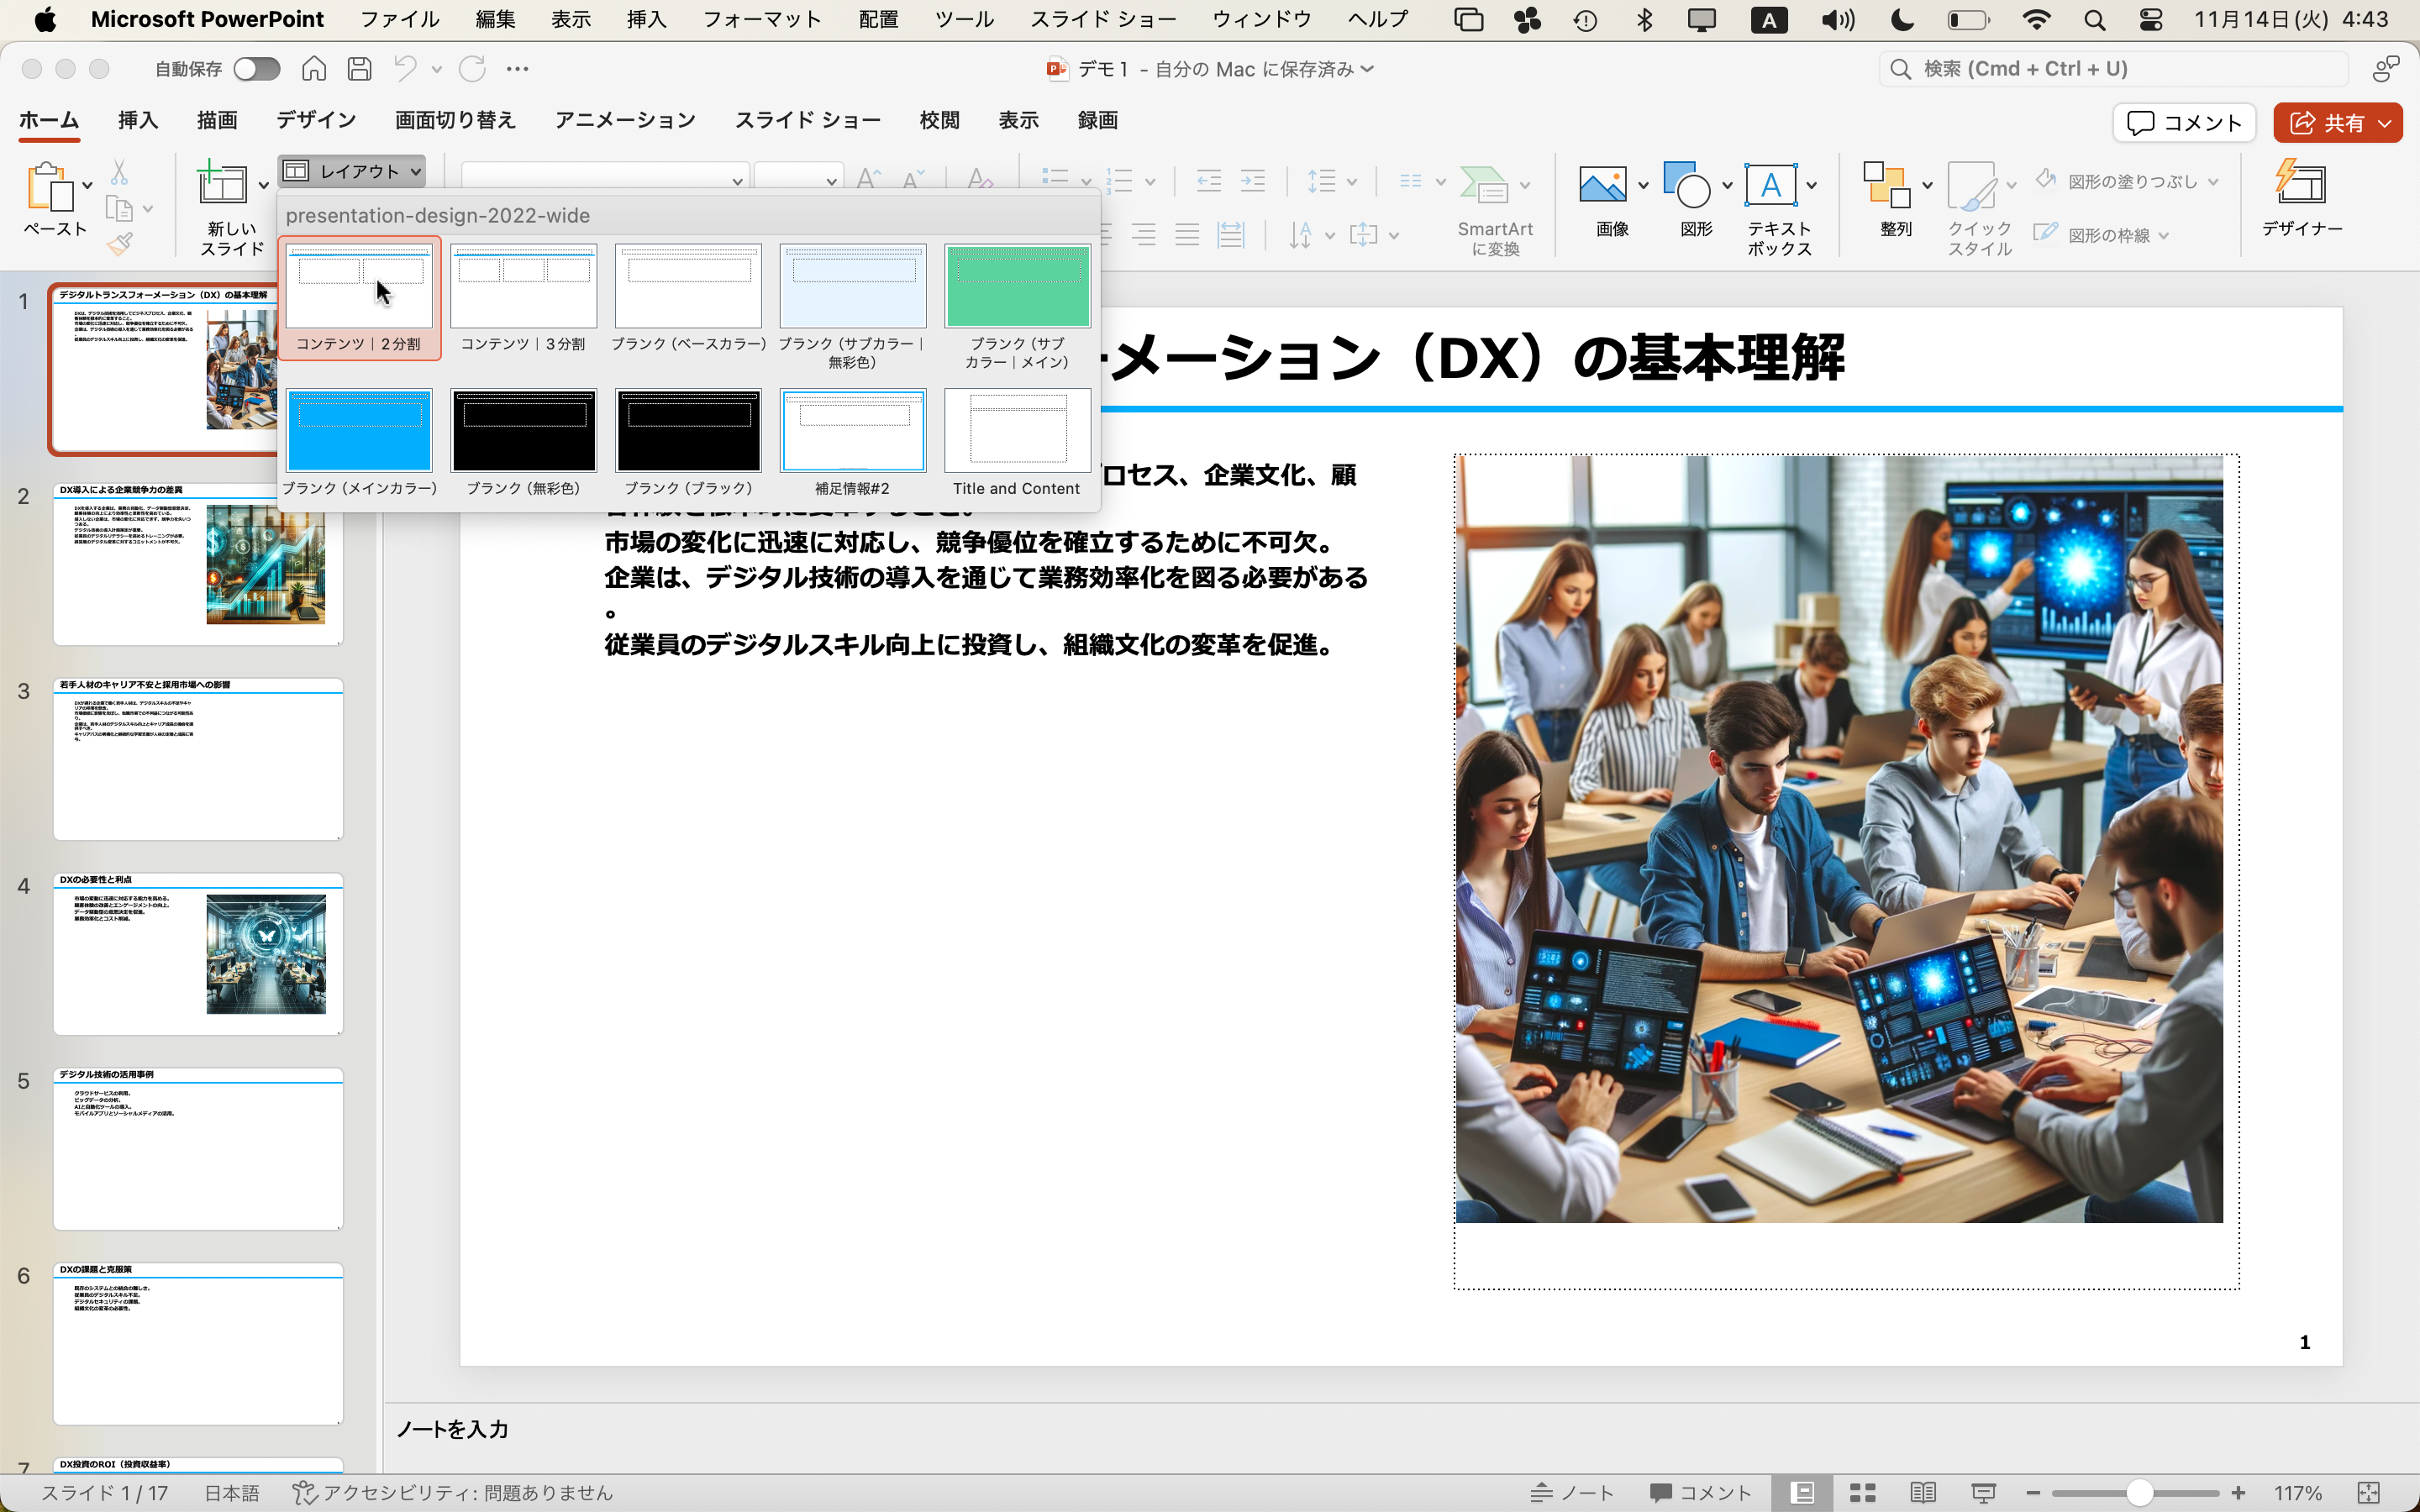Image resolution: width=2420 pixels, height=1512 pixels.
Task: Click the New Slide icon
Action: pyautogui.click(x=222, y=183)
